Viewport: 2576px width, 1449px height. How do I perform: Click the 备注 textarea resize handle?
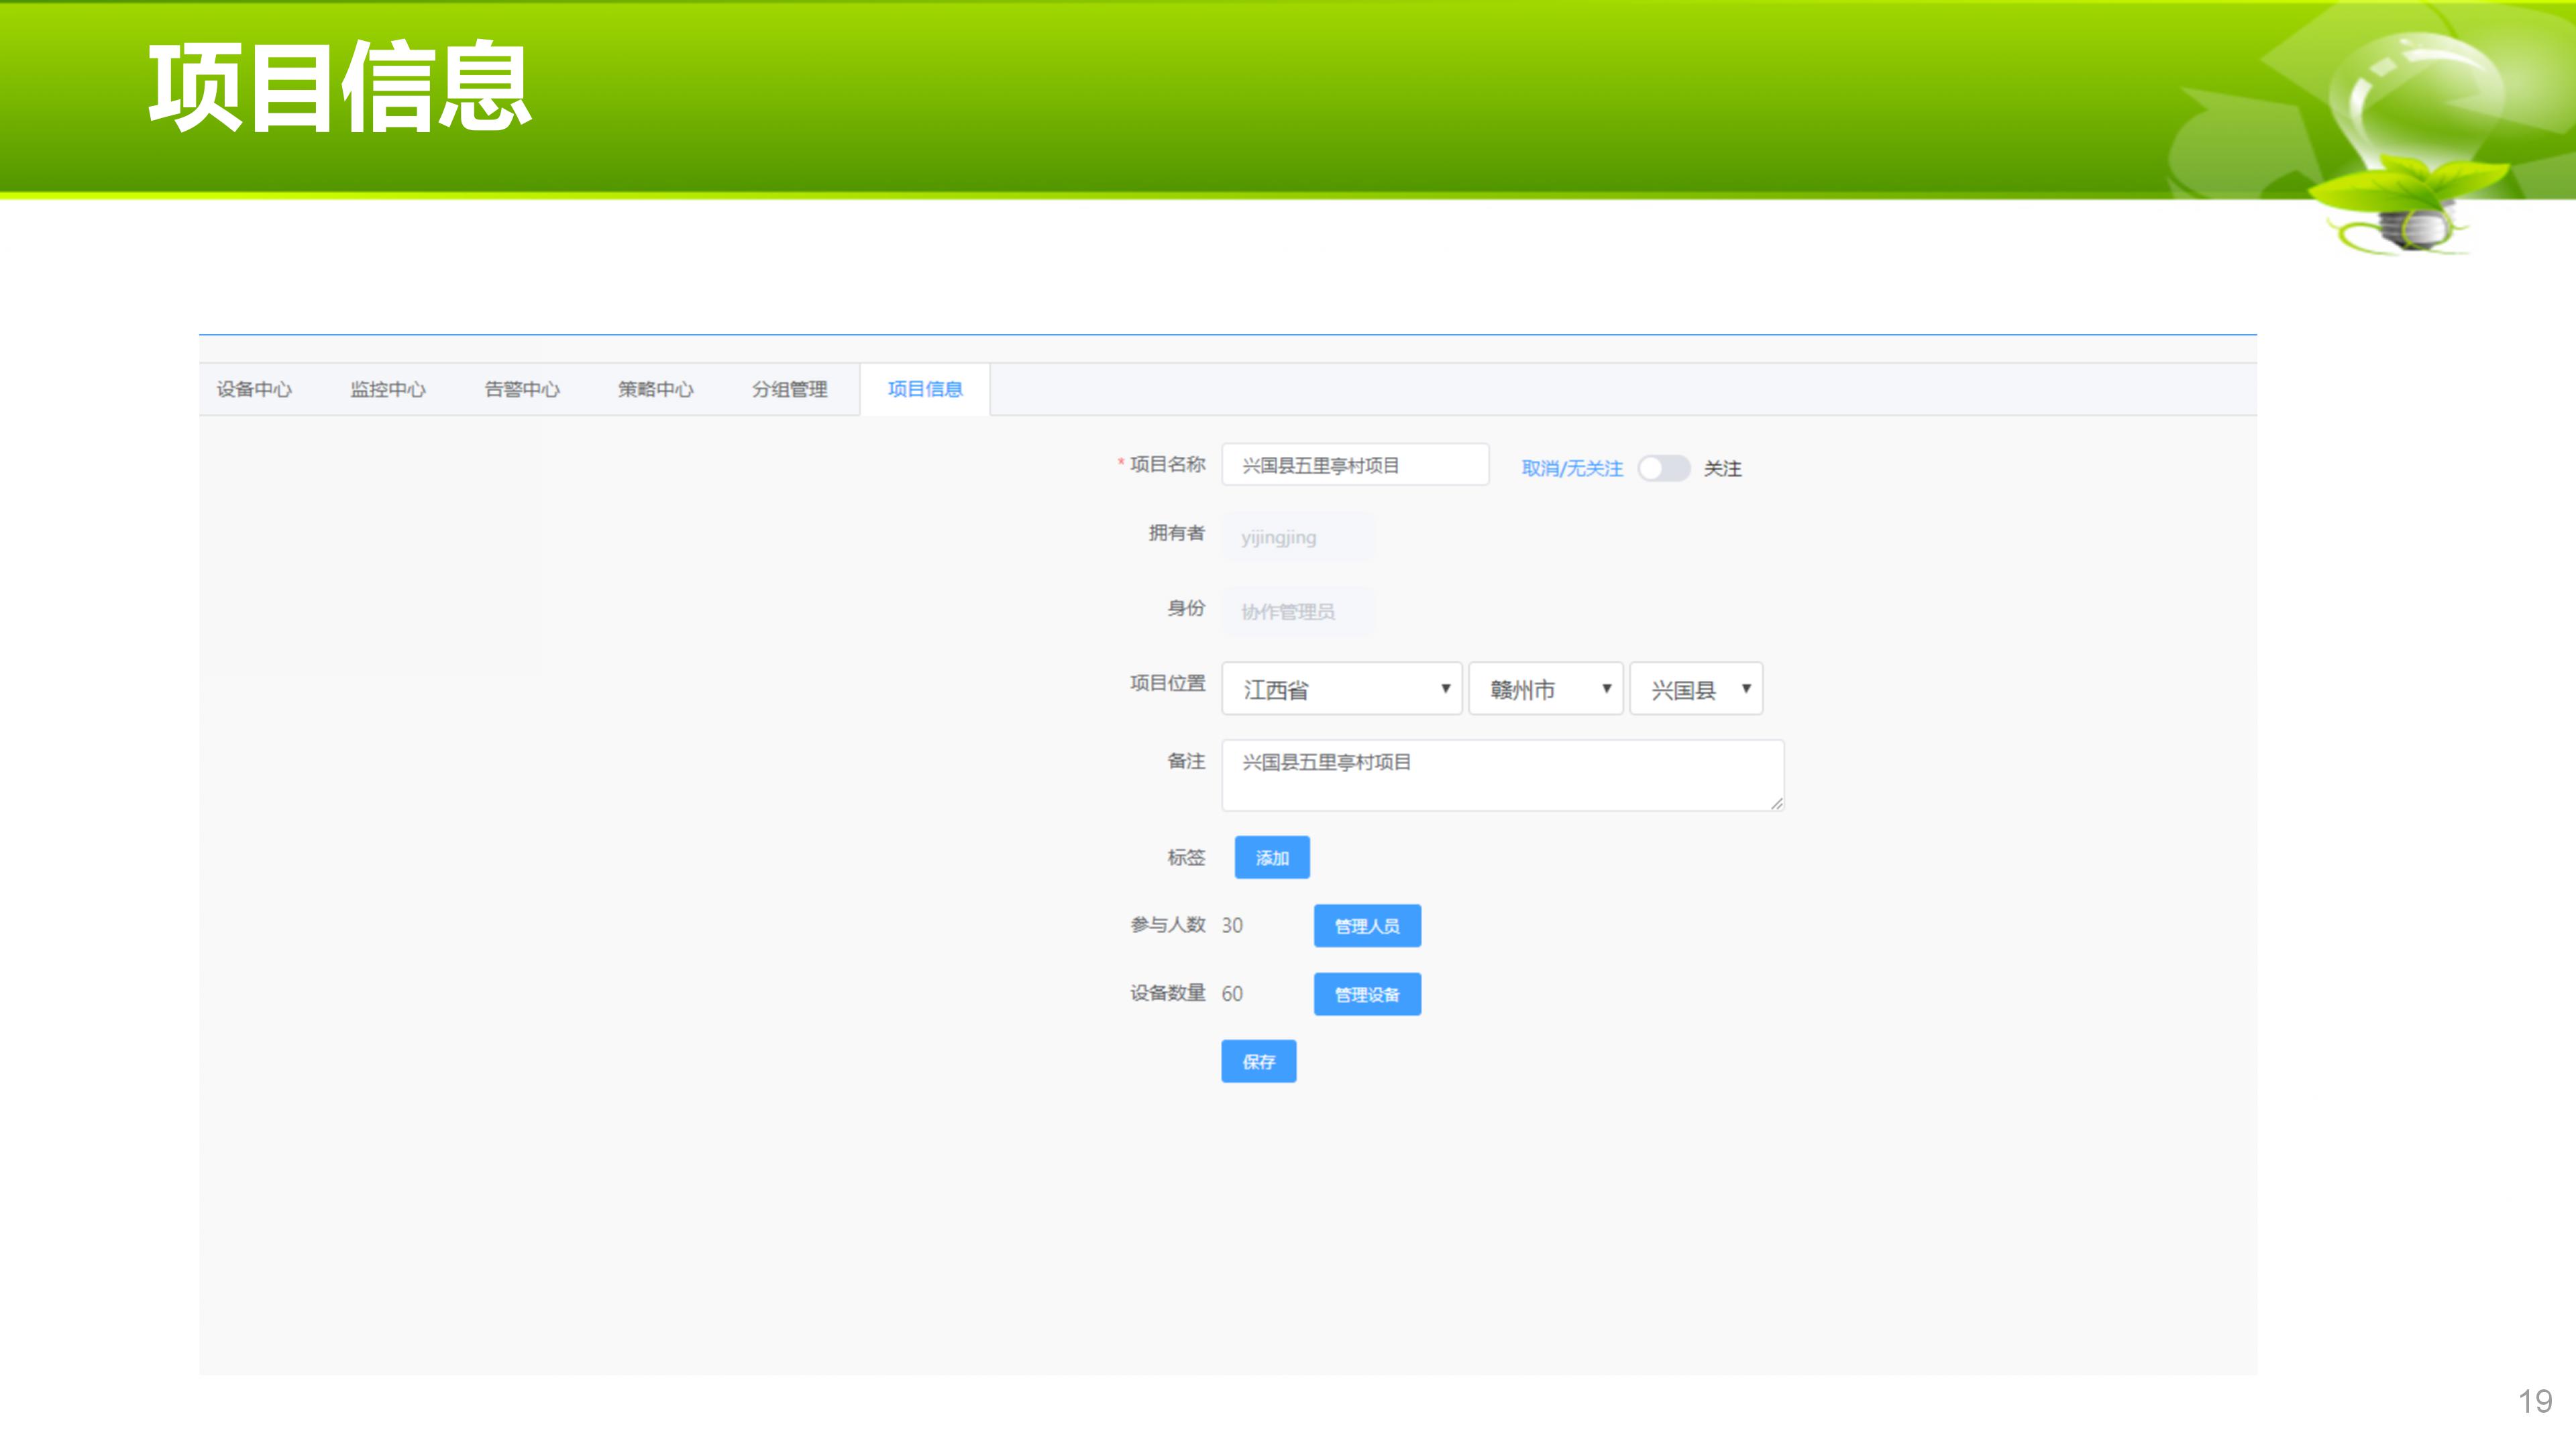pyautogui.click(x=1776, y=804)
